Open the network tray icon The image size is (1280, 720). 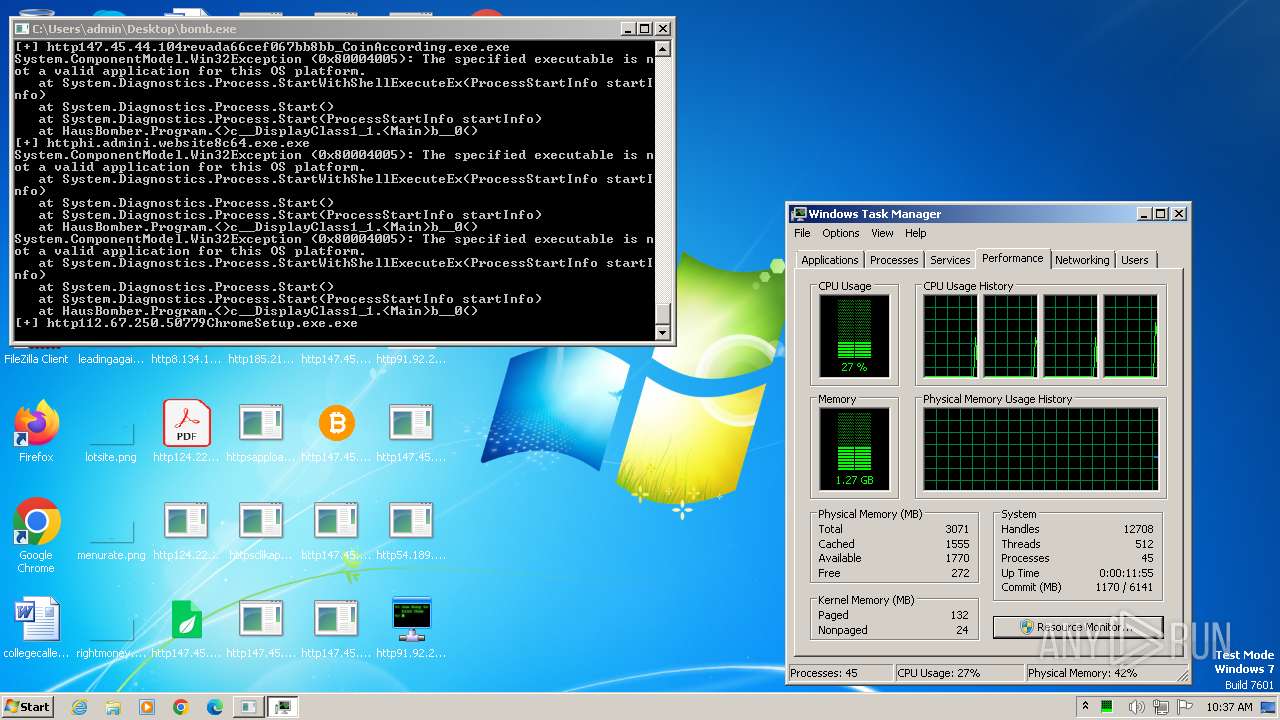coord(1161,707)
